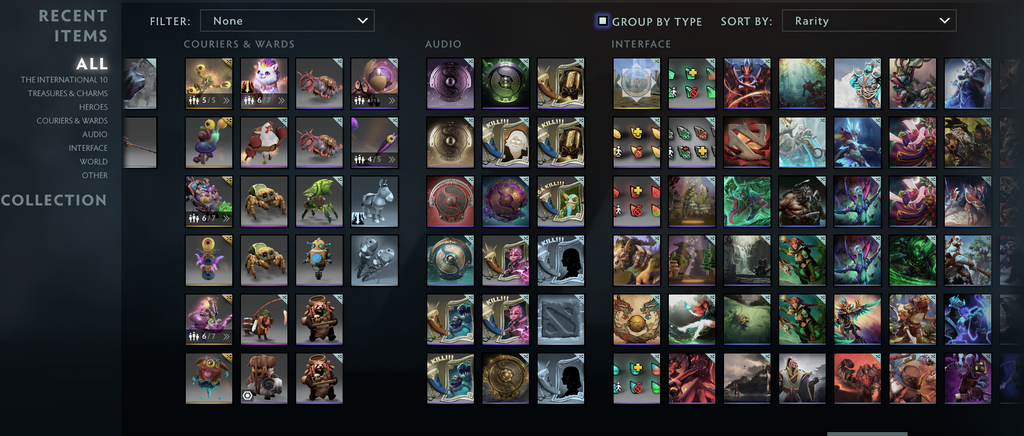This screenshot has width=1024, height=436.
Task: Expand style arrows on 5/5 courier
Action: 226,101
